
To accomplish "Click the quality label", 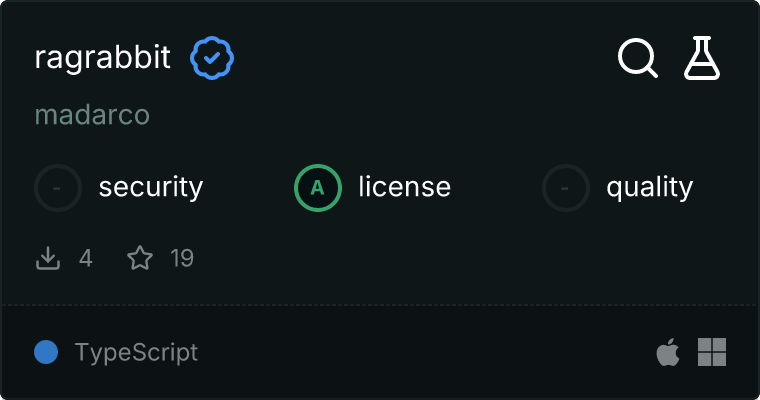I will (649, 187).
